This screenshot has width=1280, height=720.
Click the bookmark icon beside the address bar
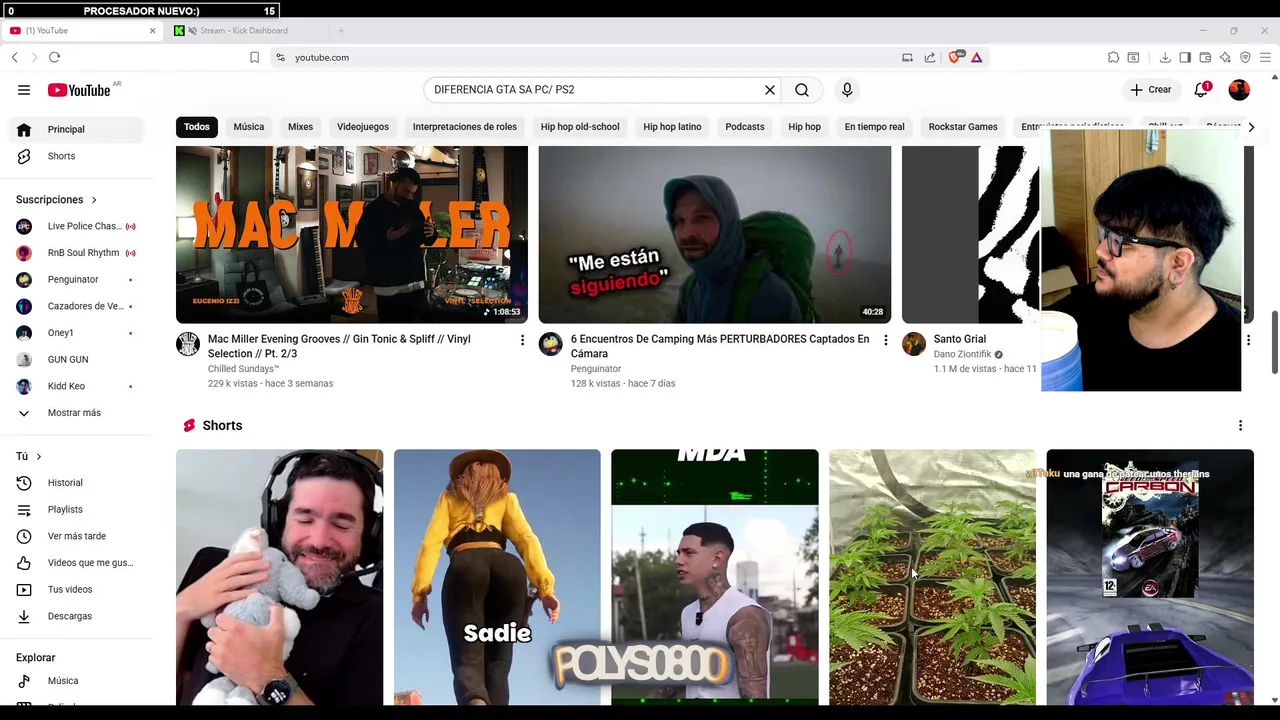point(254,57)
